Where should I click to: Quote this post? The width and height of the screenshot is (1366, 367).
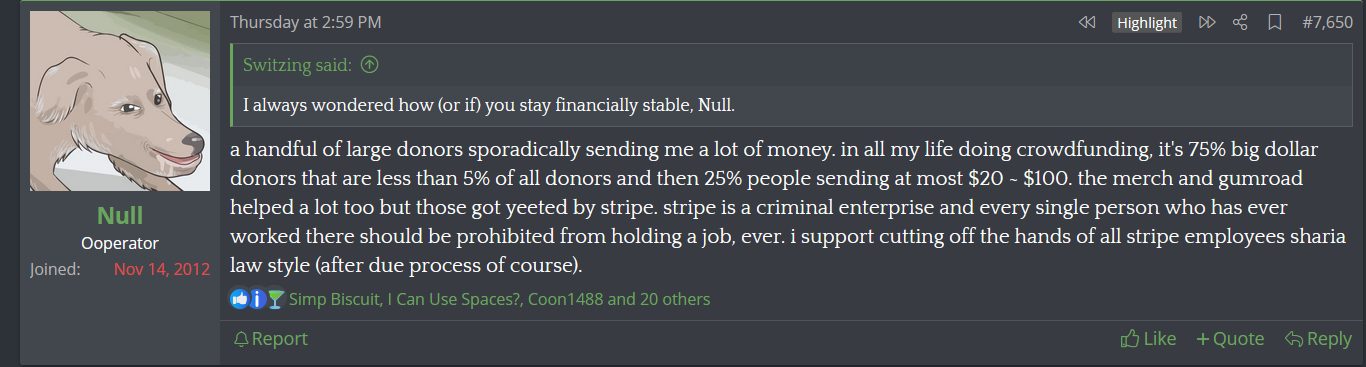(x=1230, y=339)
